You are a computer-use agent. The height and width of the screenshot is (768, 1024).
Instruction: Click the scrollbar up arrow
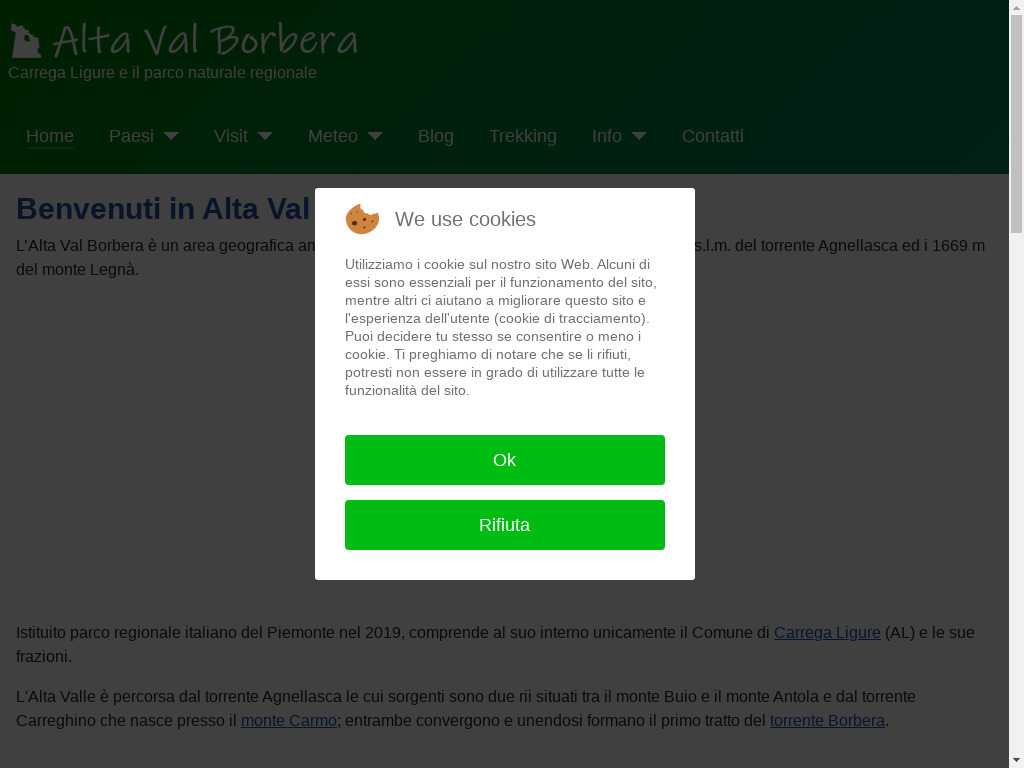[x=1016, y=7]
